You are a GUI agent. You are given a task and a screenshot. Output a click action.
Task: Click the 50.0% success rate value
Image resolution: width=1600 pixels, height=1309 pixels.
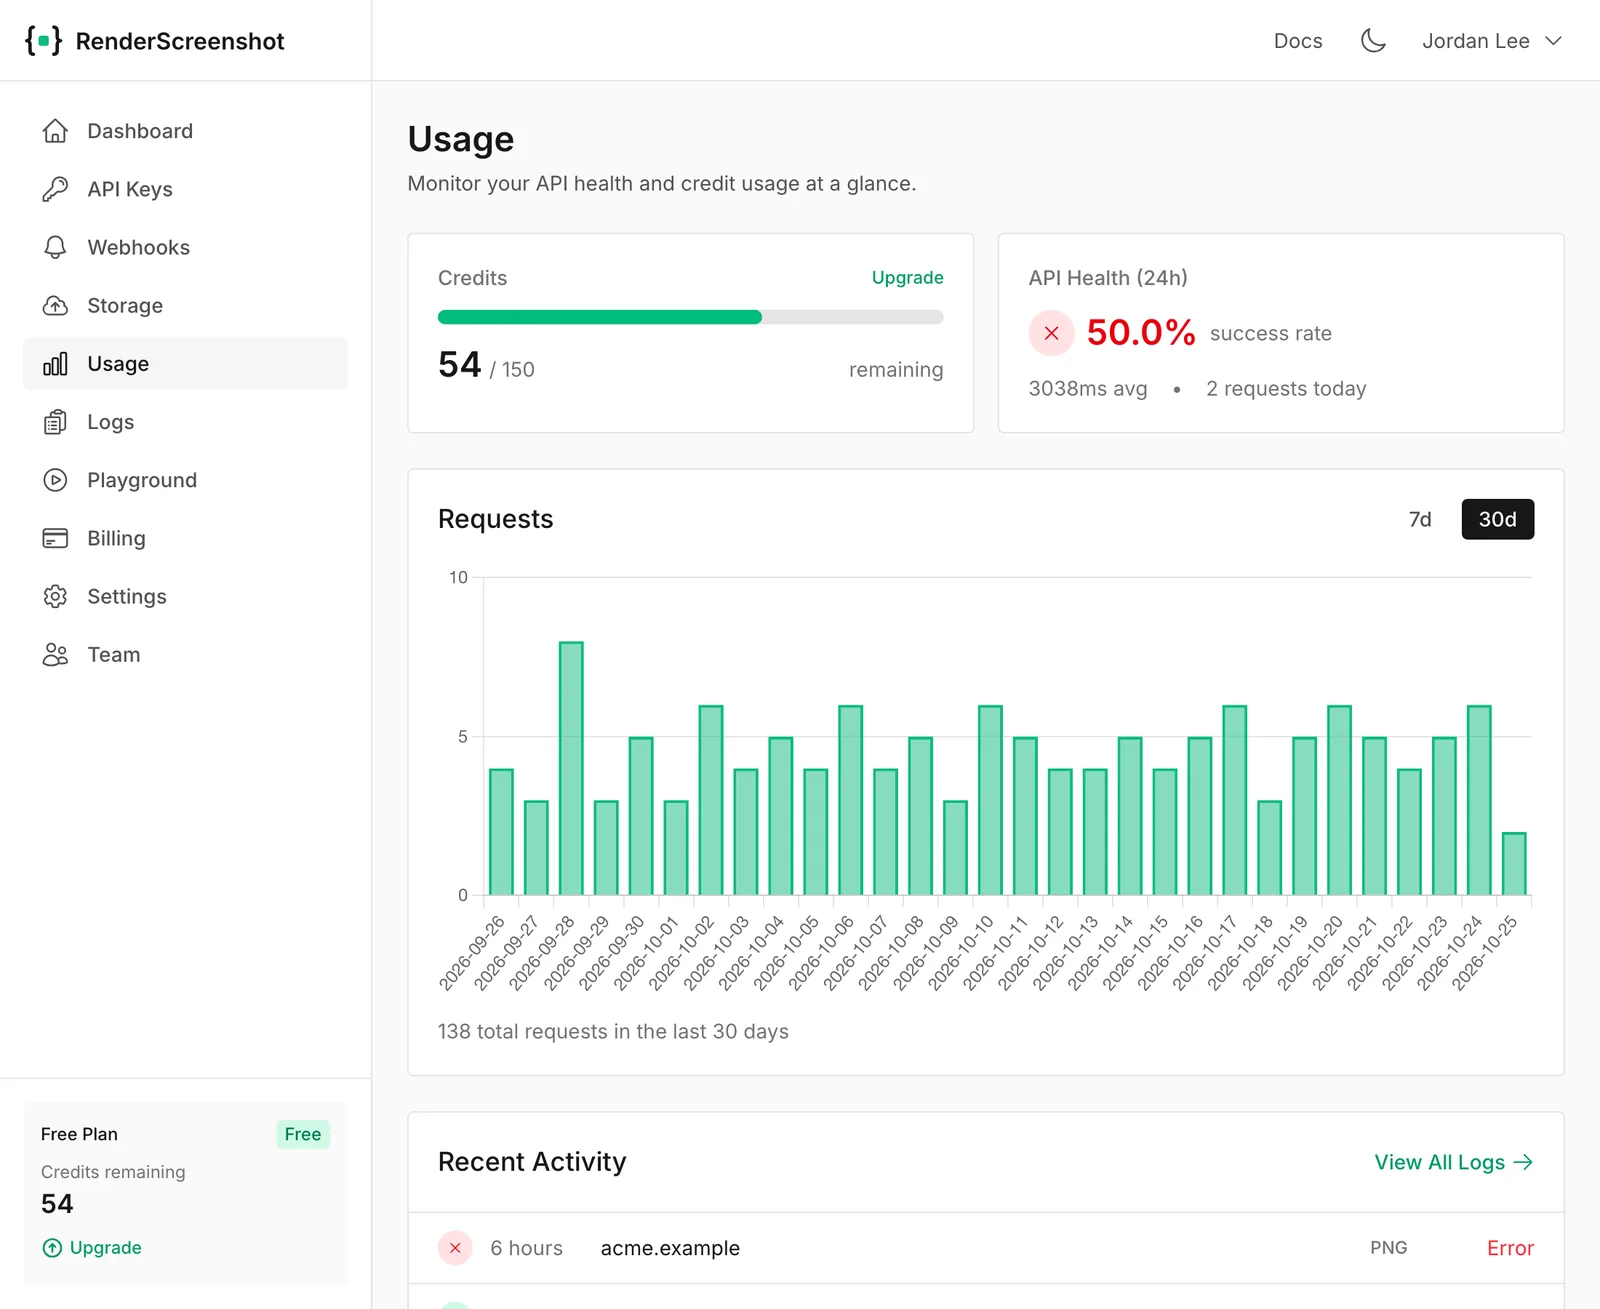click(x=1141, y=333)
